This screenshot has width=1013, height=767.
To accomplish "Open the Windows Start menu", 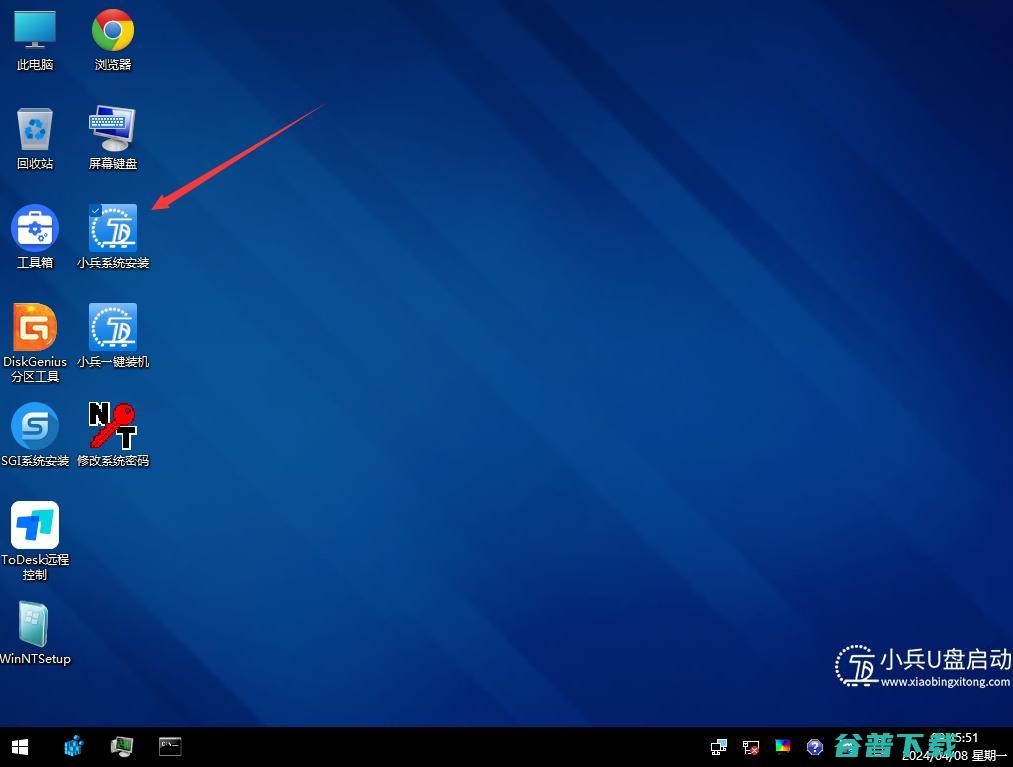I will pyautogui.click(x=19, y=746).
